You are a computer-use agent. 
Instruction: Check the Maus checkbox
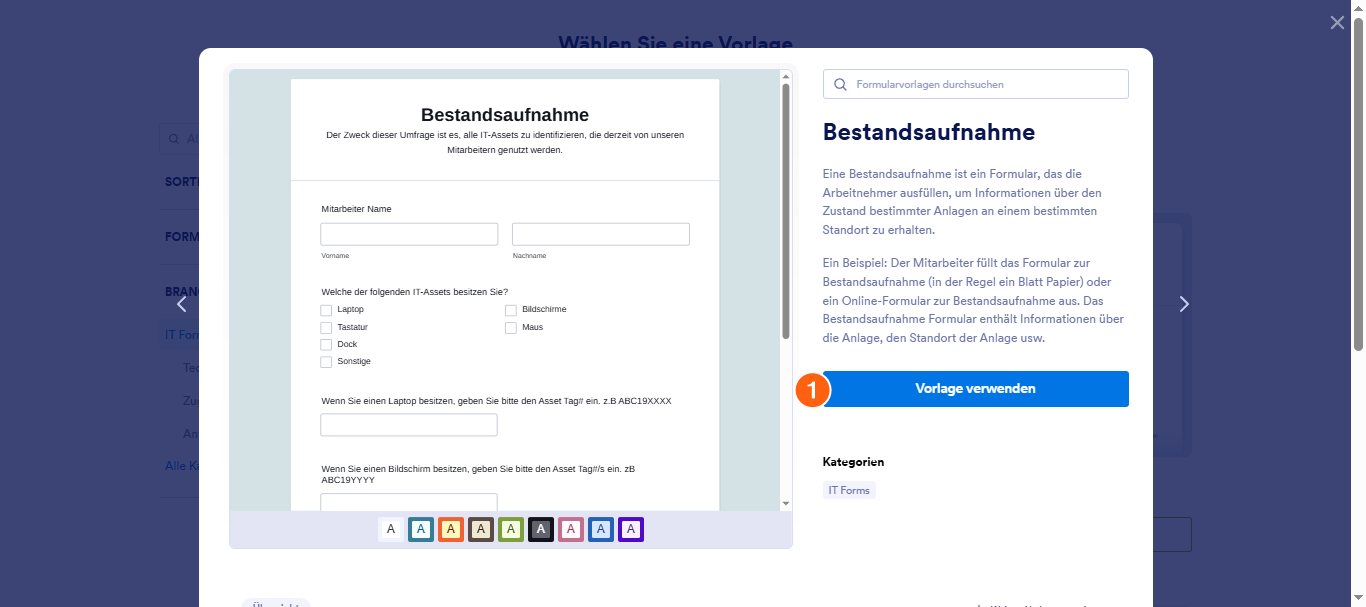coord(511,327)
